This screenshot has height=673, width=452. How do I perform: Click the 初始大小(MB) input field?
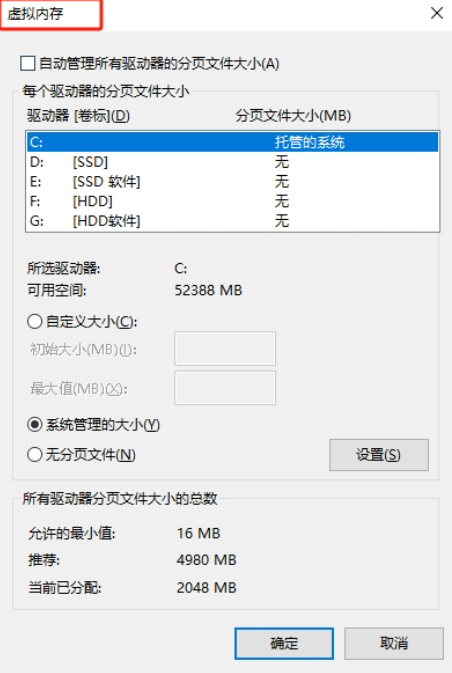(x=225, y=348)
